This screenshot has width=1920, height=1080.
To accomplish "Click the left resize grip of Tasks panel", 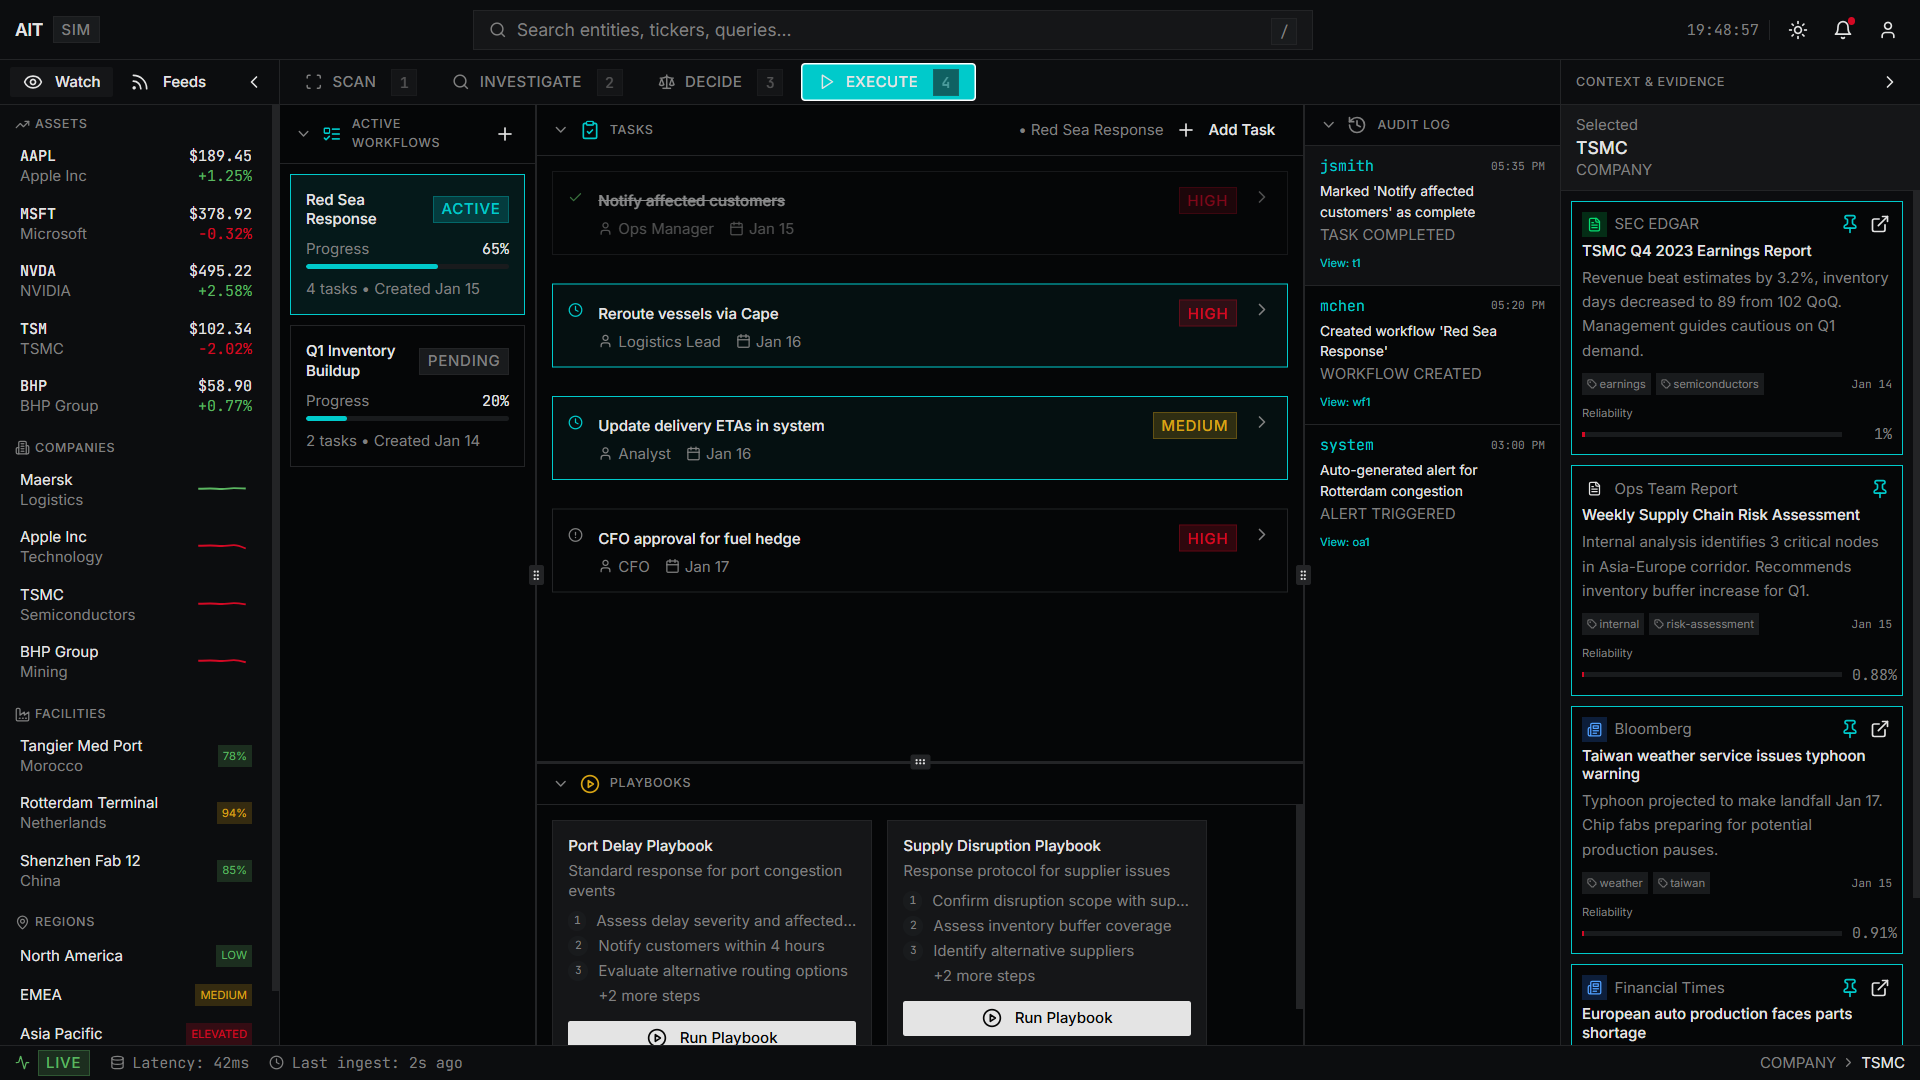I will 536,575.
